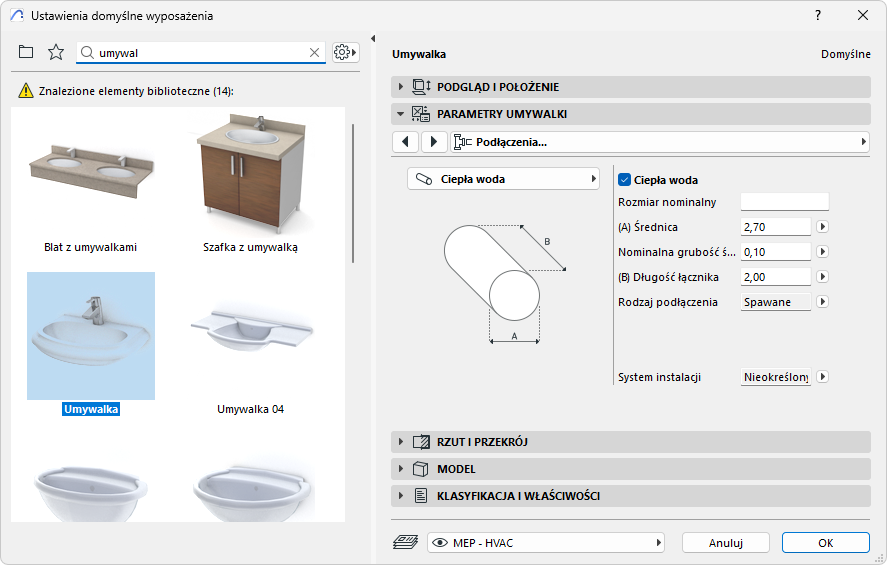The width and height of the screenshot is (887, 565).
Task: Uncheck the Ciepła woda checkbox
Action: coord(625,180)
